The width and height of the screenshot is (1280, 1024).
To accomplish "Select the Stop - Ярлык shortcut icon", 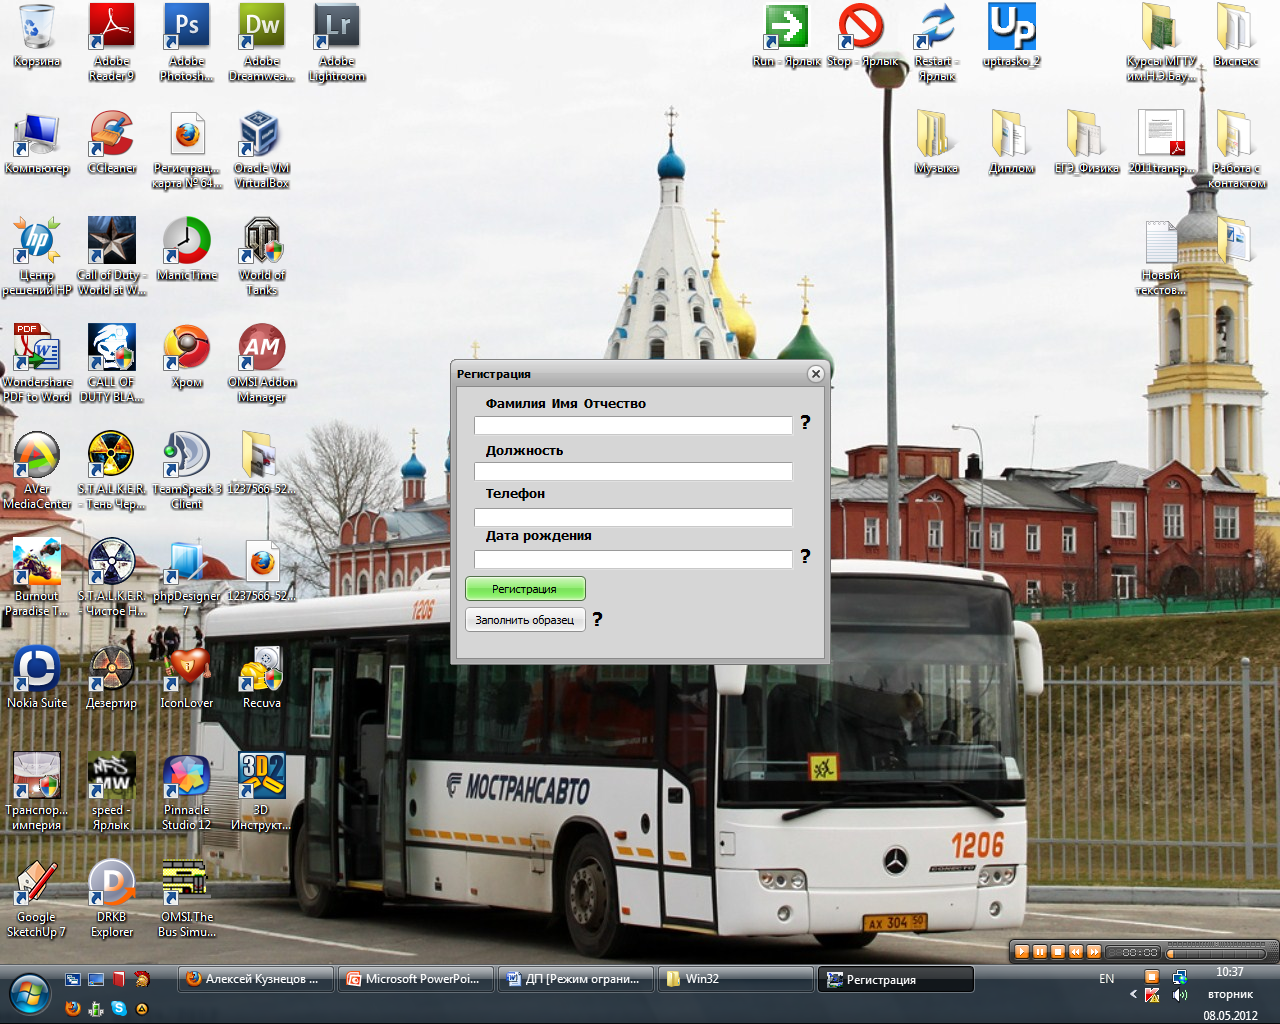I will pos(862,36).
